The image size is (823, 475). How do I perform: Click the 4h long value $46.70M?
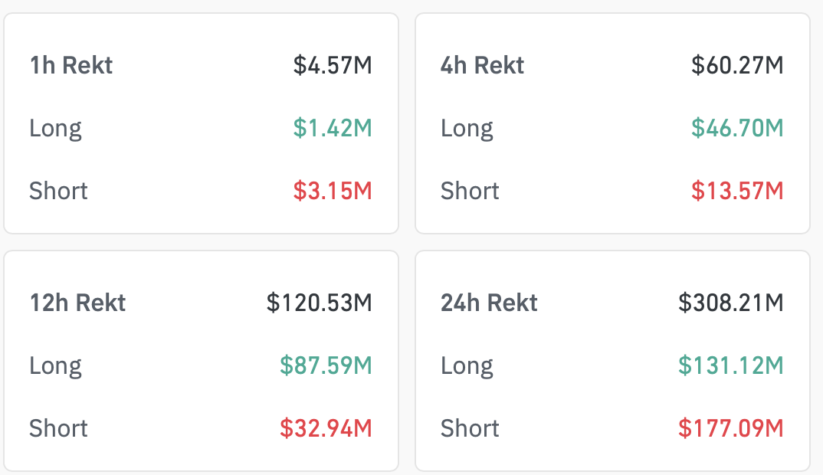(737, 128)
